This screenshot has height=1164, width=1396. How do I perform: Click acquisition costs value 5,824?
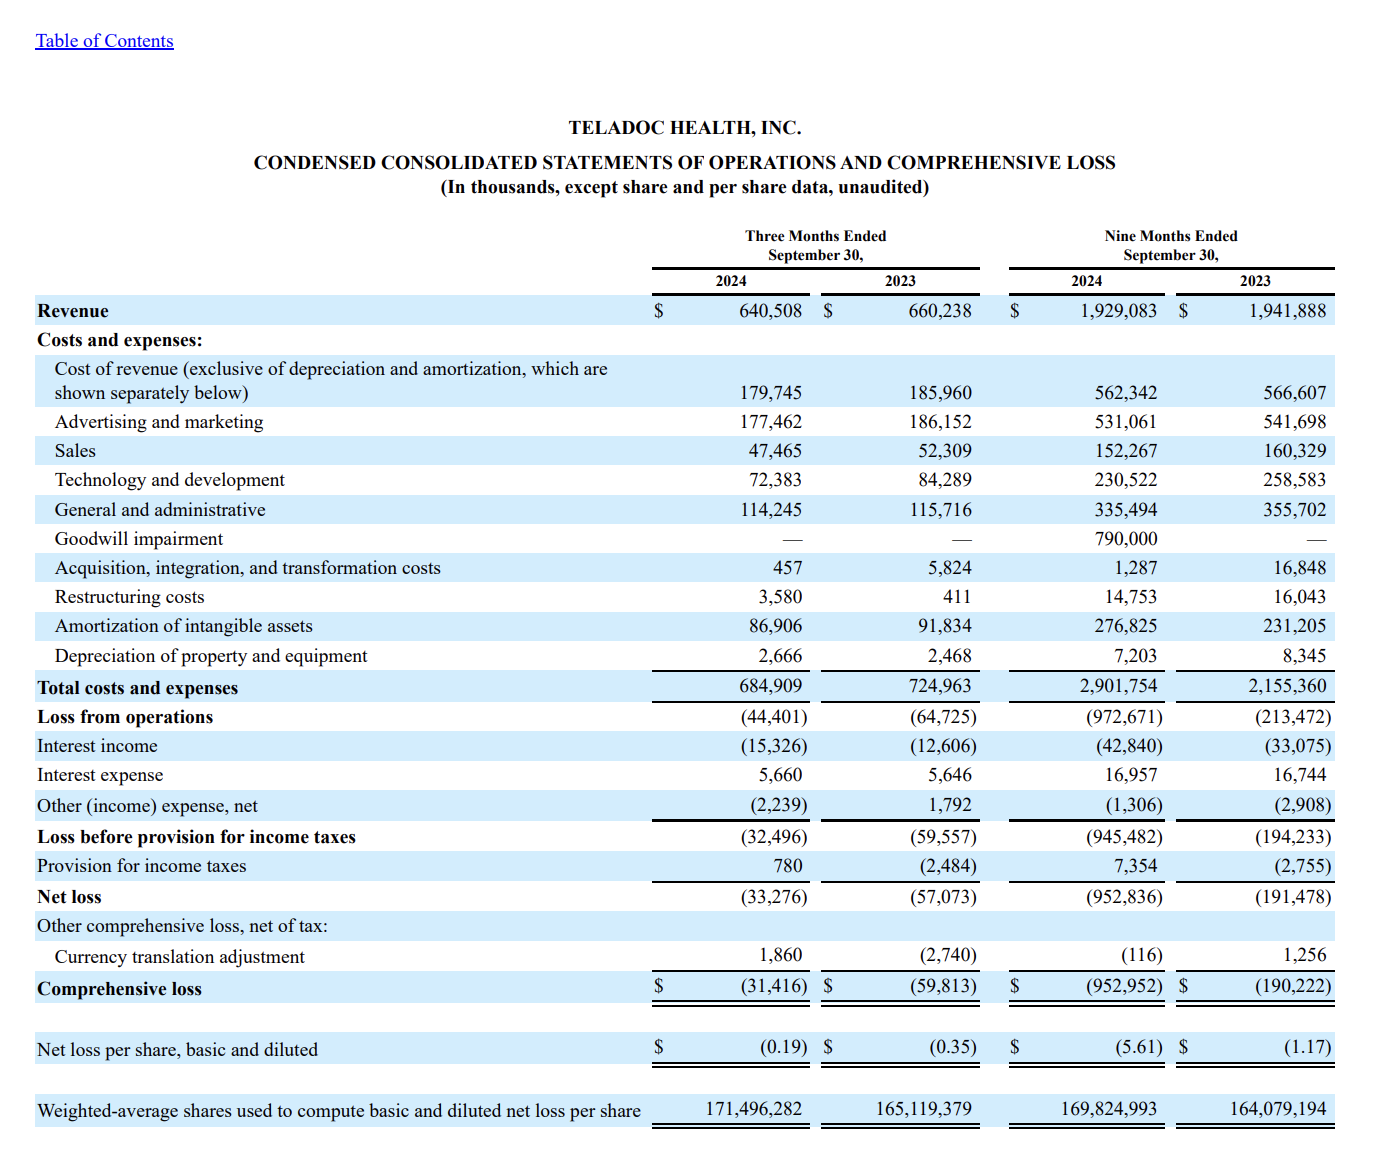[949, 568]
